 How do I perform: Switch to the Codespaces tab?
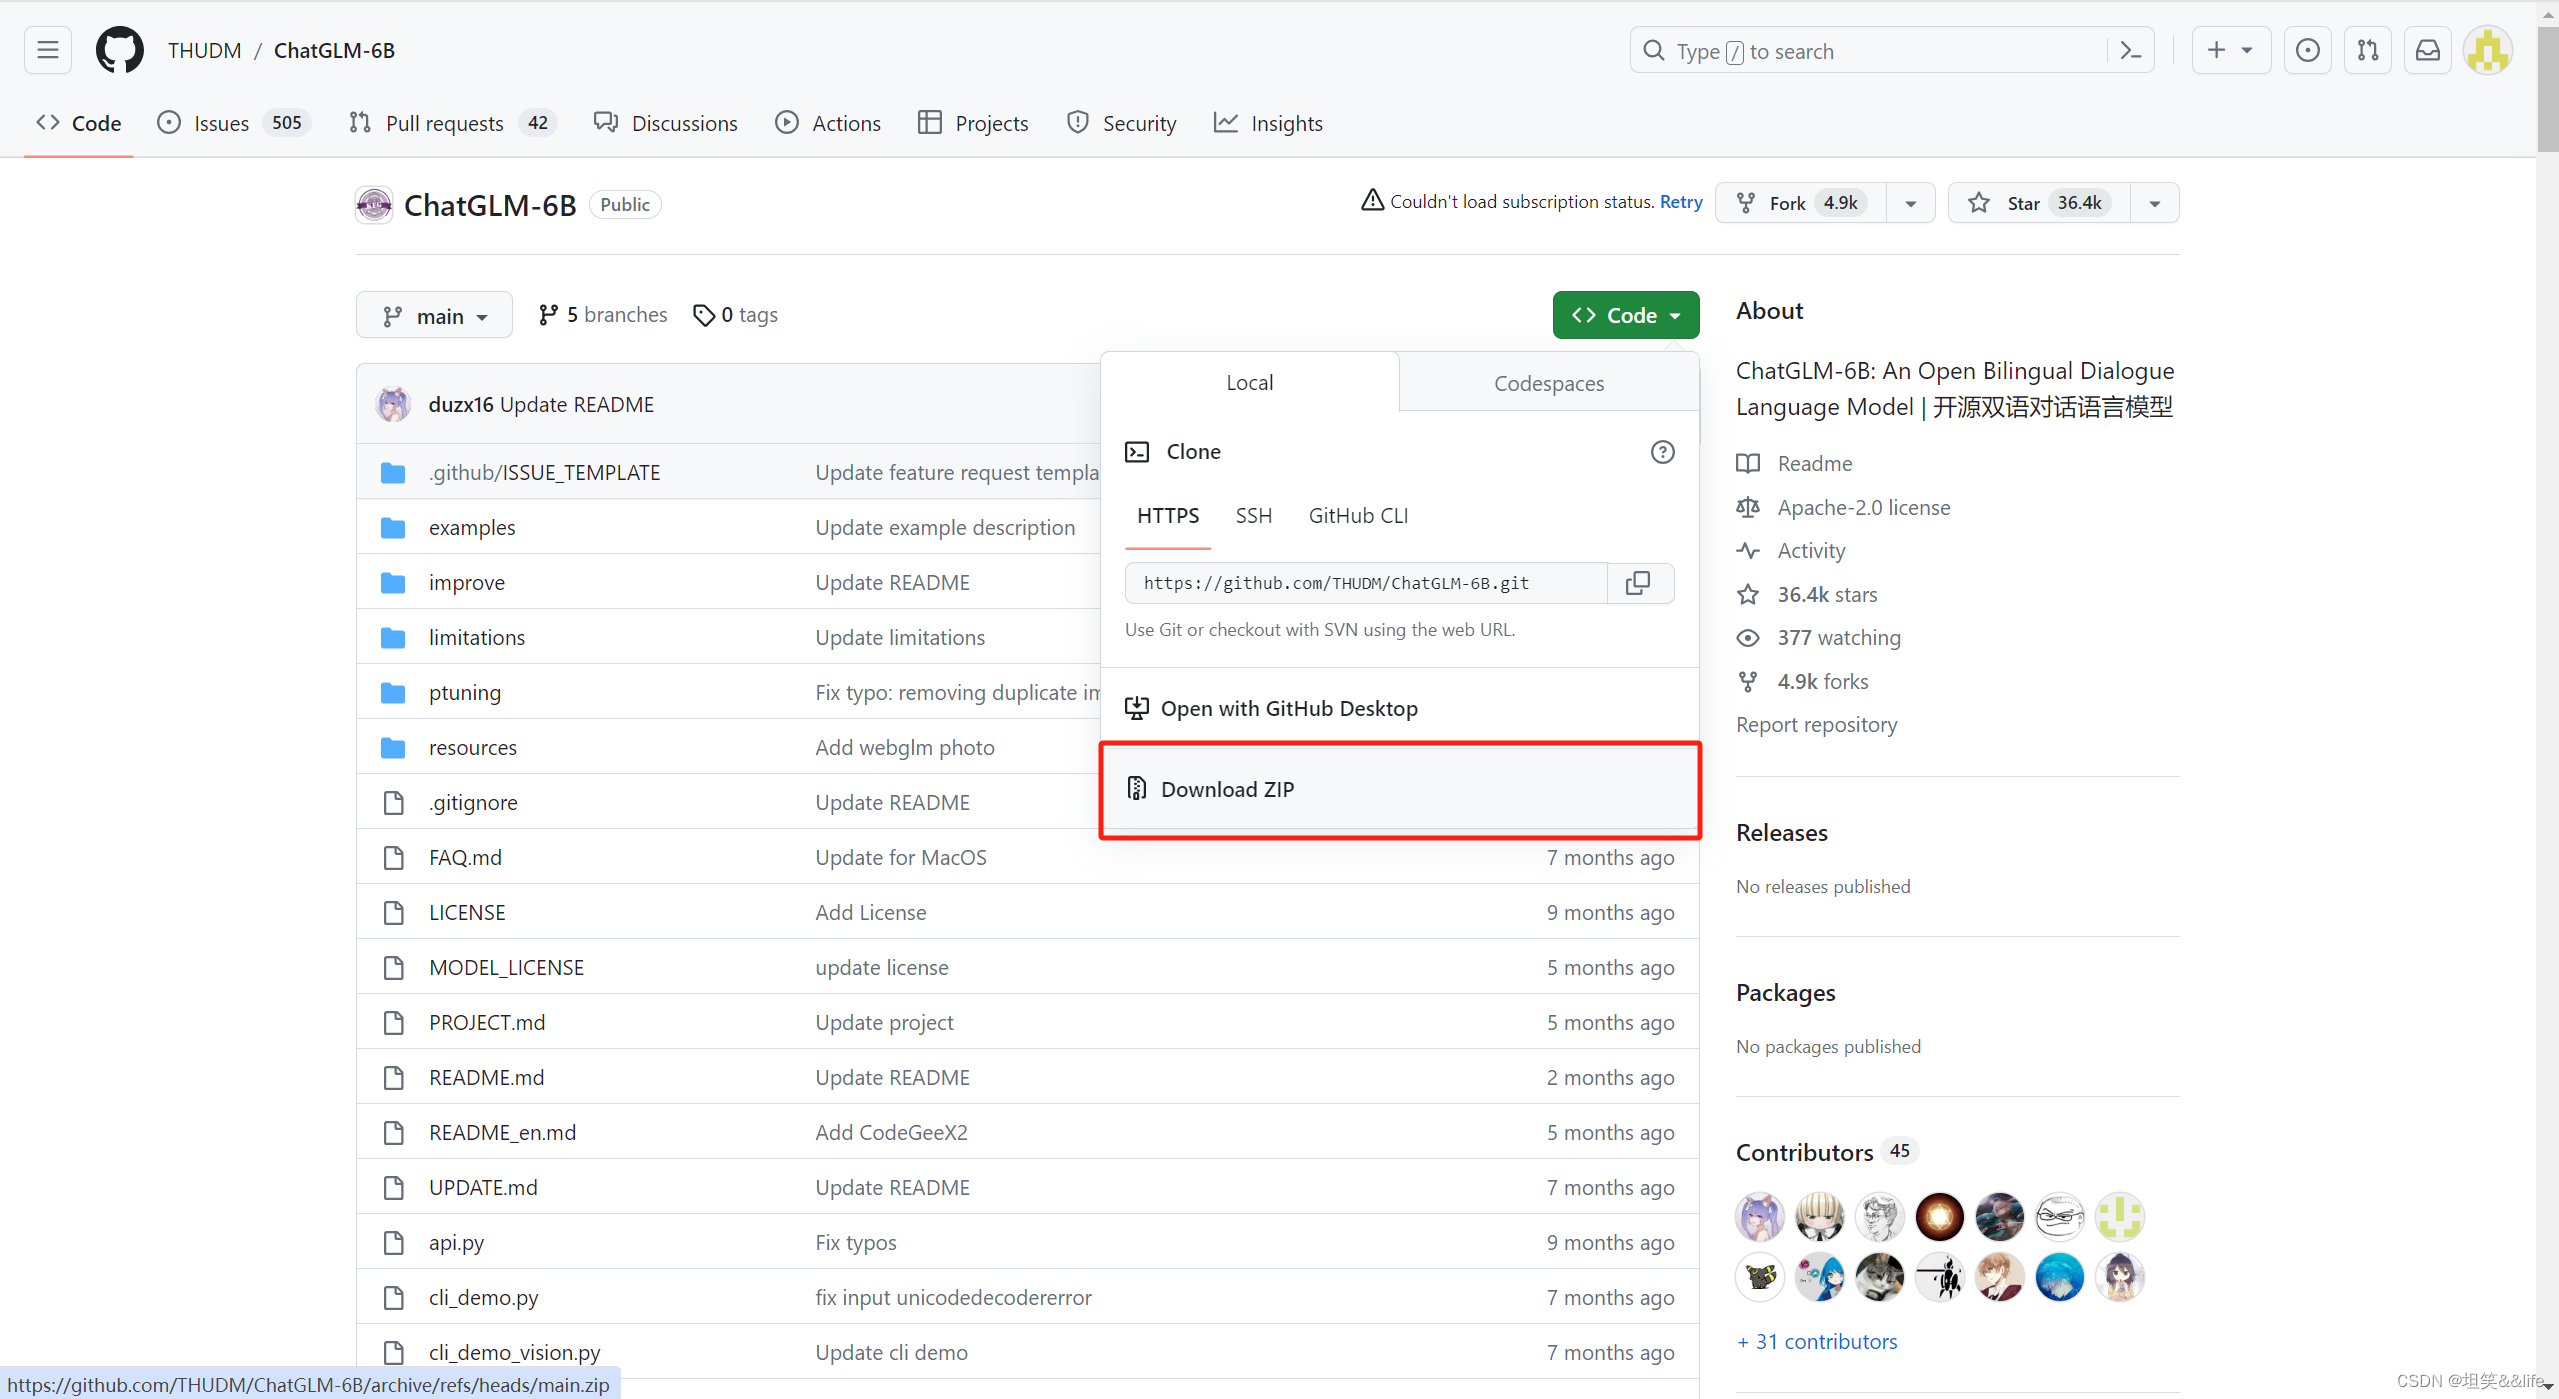coord(1549,383)
